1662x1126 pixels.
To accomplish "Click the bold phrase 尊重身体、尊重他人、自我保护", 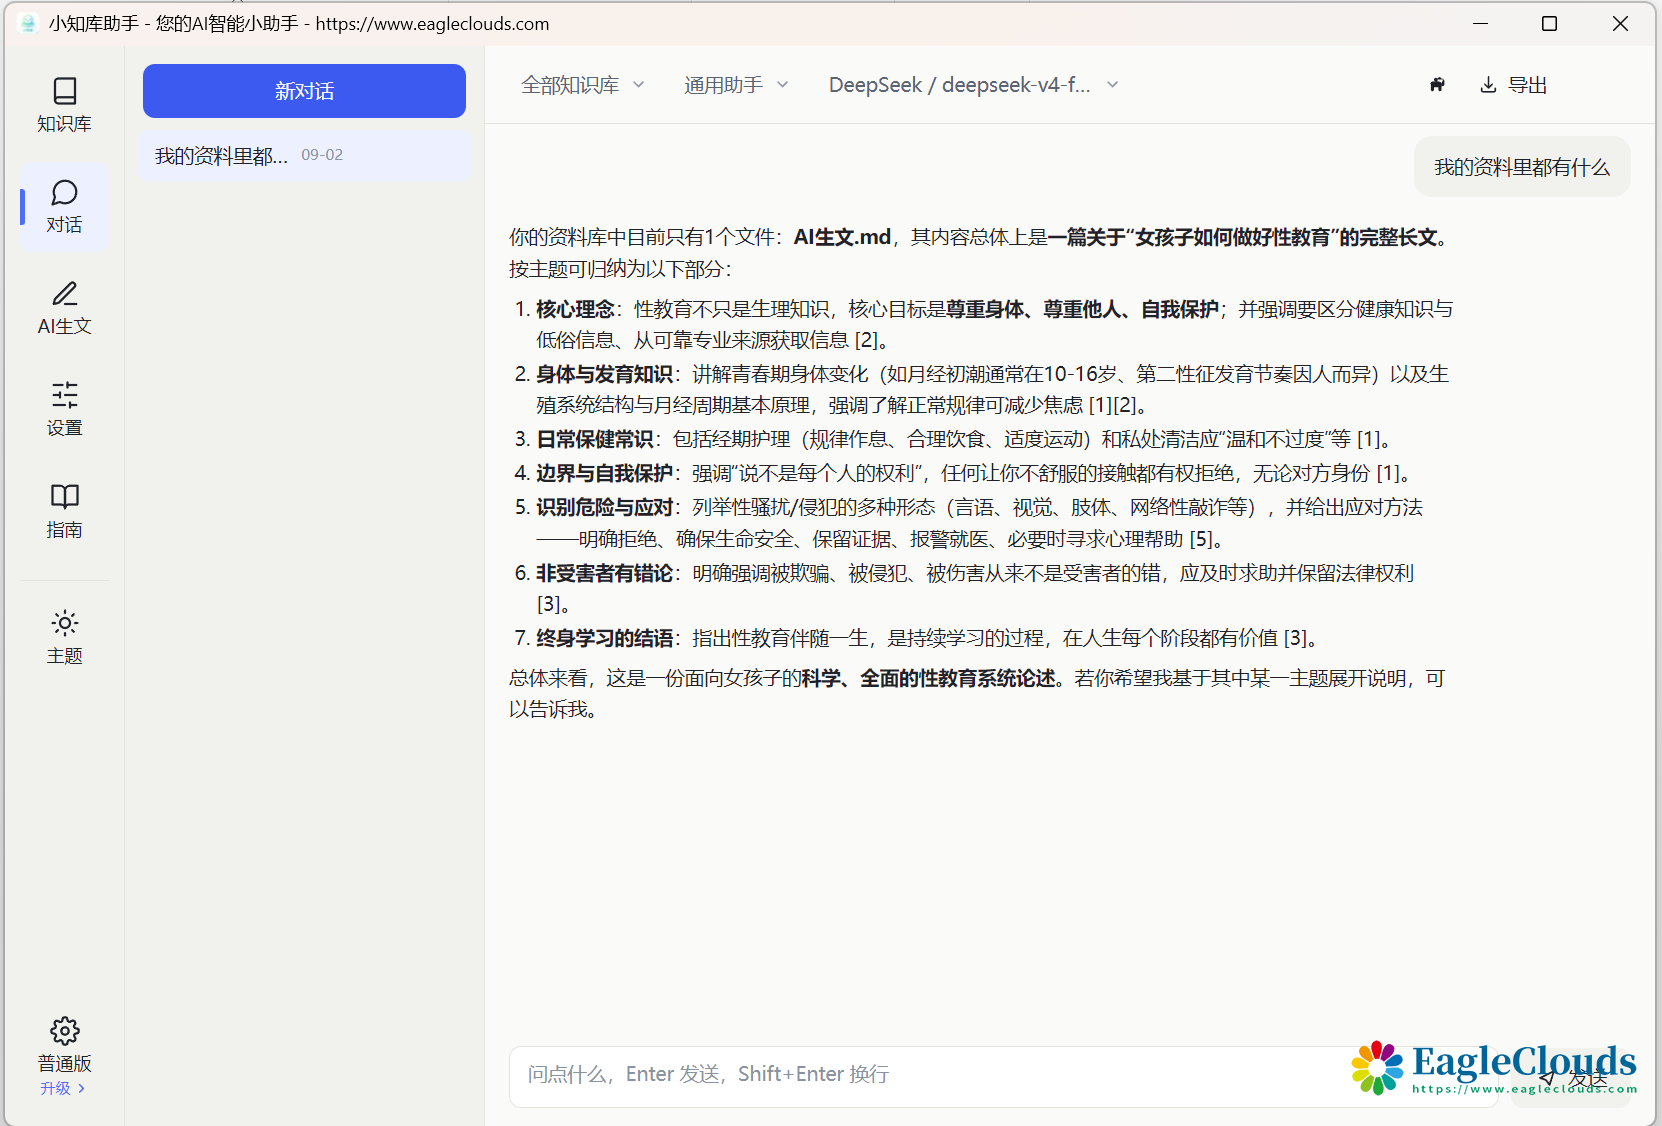I will coord(1083,309).
